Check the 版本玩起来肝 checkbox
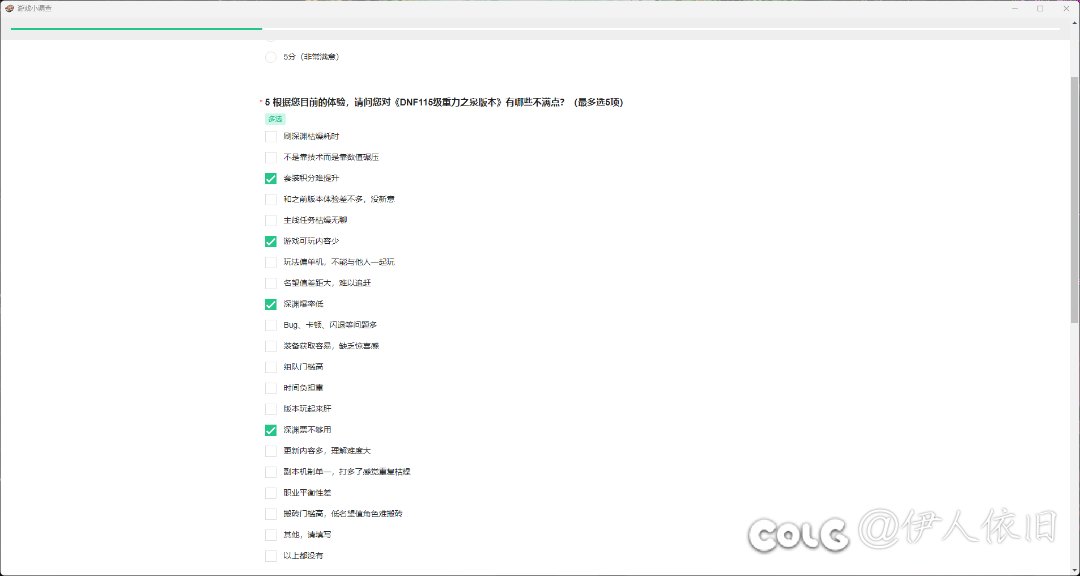The height and width of the screenshot is (576, 1080). click(x=271, y=409)
